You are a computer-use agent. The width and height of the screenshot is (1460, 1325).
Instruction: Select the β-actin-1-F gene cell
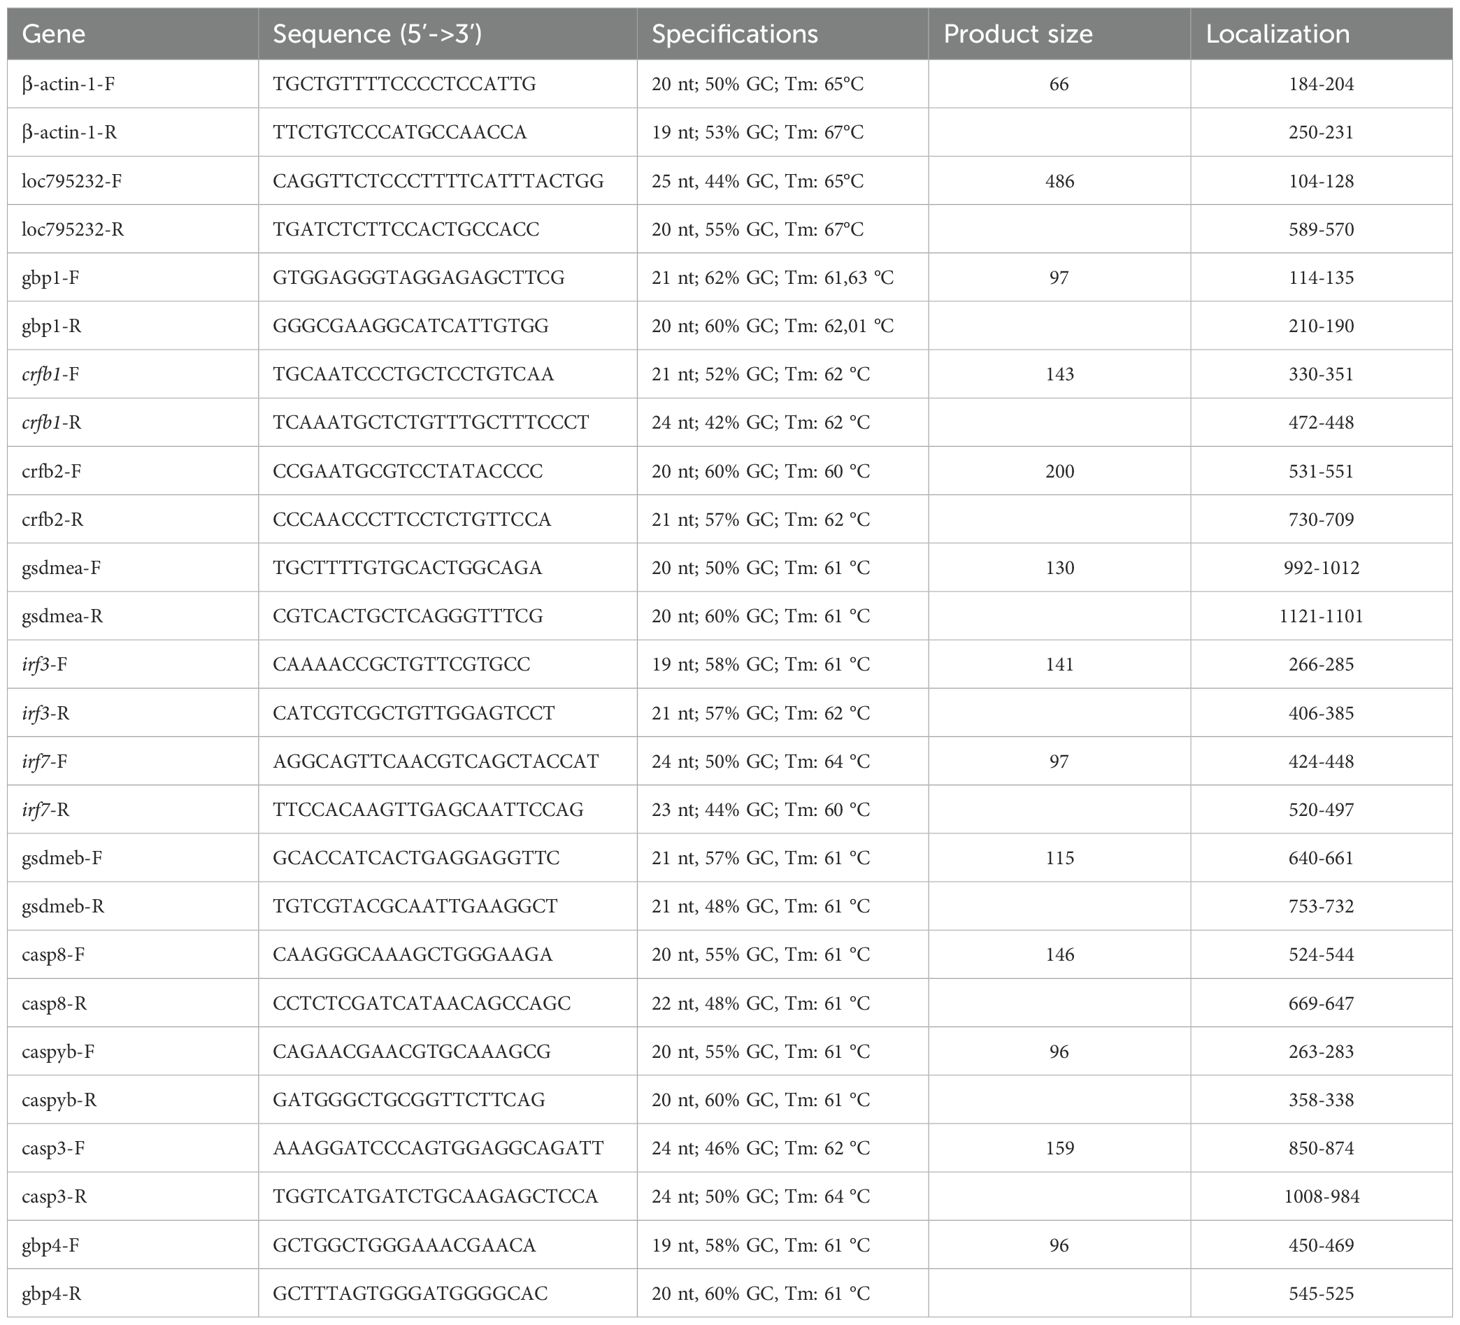click(x=68, y=84)
